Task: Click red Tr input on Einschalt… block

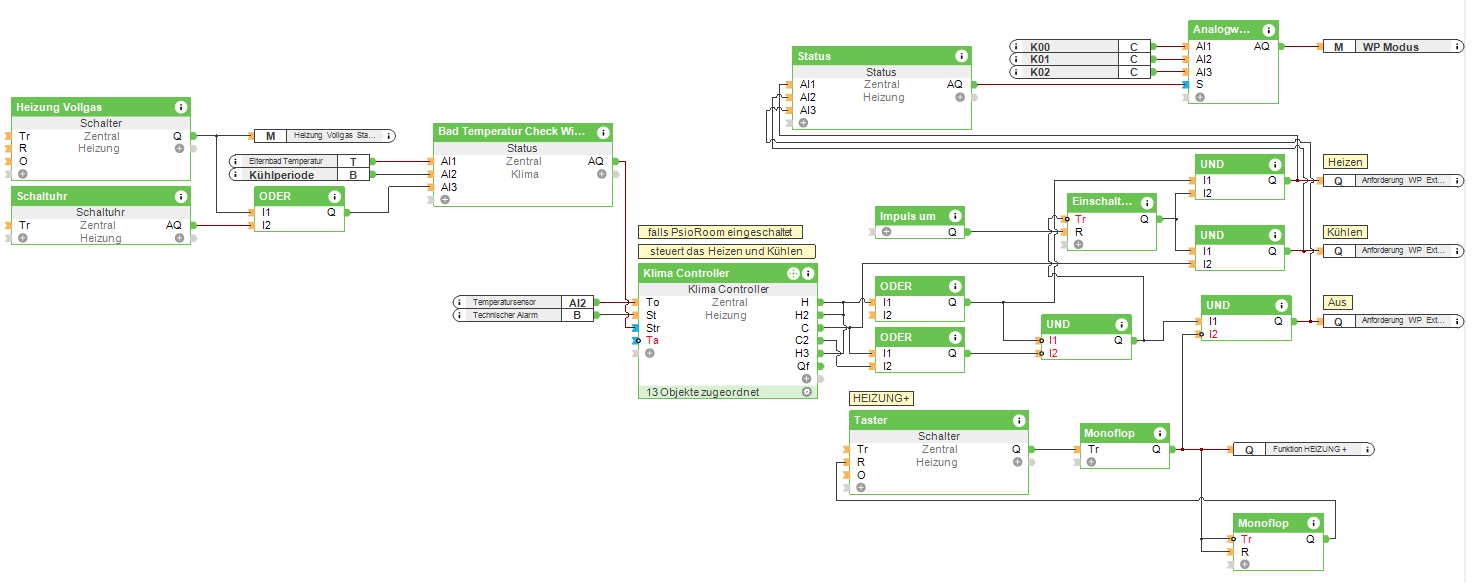Action: coord(1079,219)
